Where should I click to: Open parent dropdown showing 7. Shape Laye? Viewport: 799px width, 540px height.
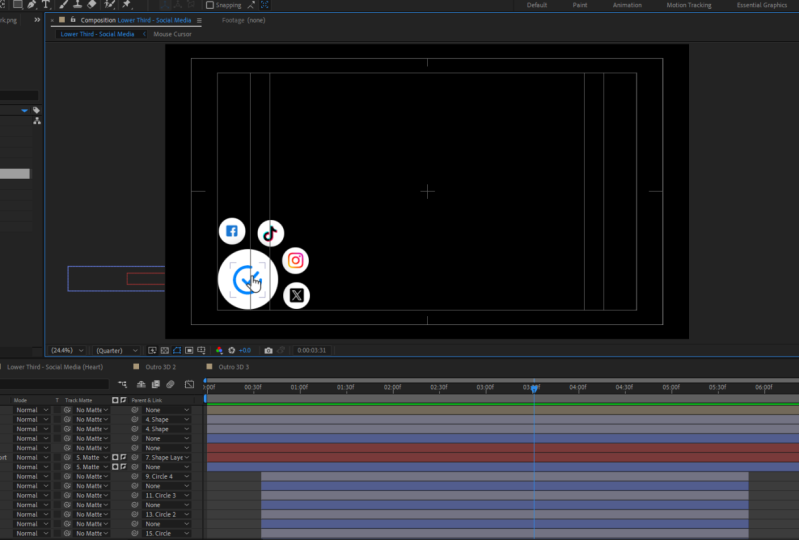click(x=167, y=457)
